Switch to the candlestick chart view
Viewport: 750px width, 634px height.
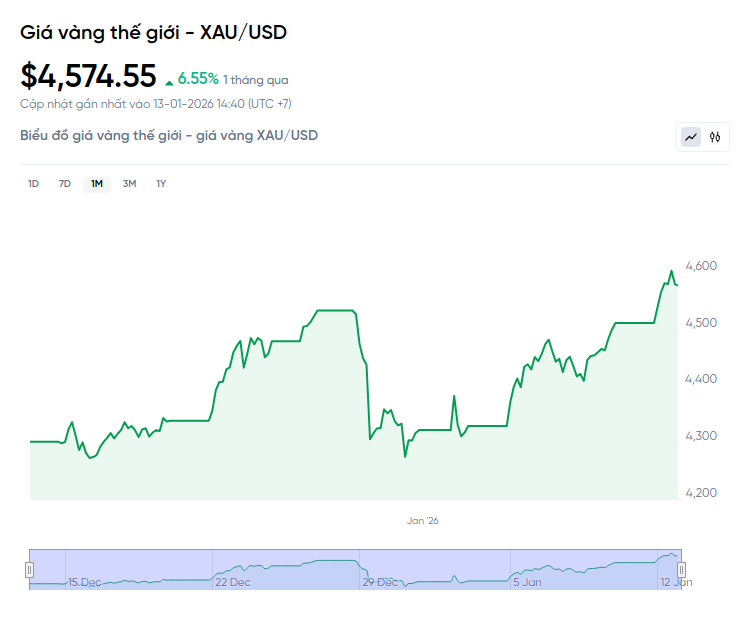pyautogui.click(x=715, y=137)
